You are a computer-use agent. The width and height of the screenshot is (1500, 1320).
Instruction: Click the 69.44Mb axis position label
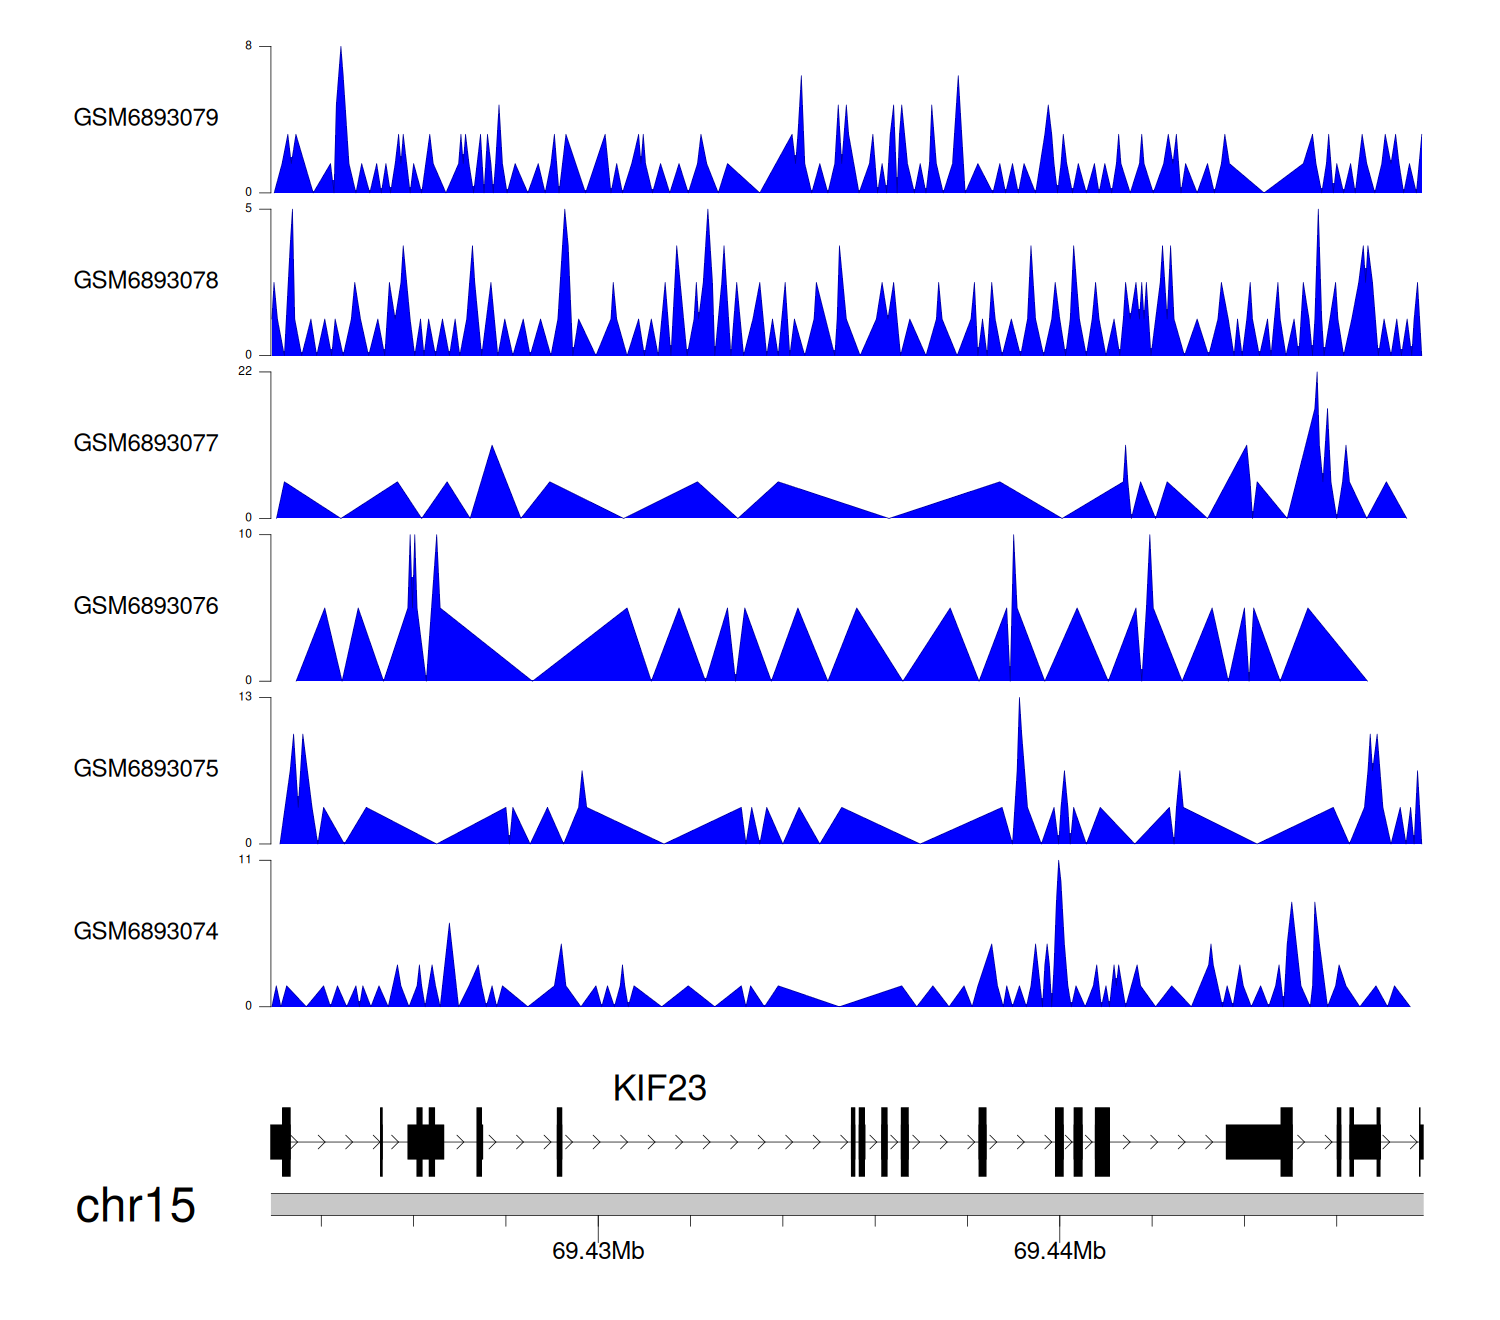1059,1251
